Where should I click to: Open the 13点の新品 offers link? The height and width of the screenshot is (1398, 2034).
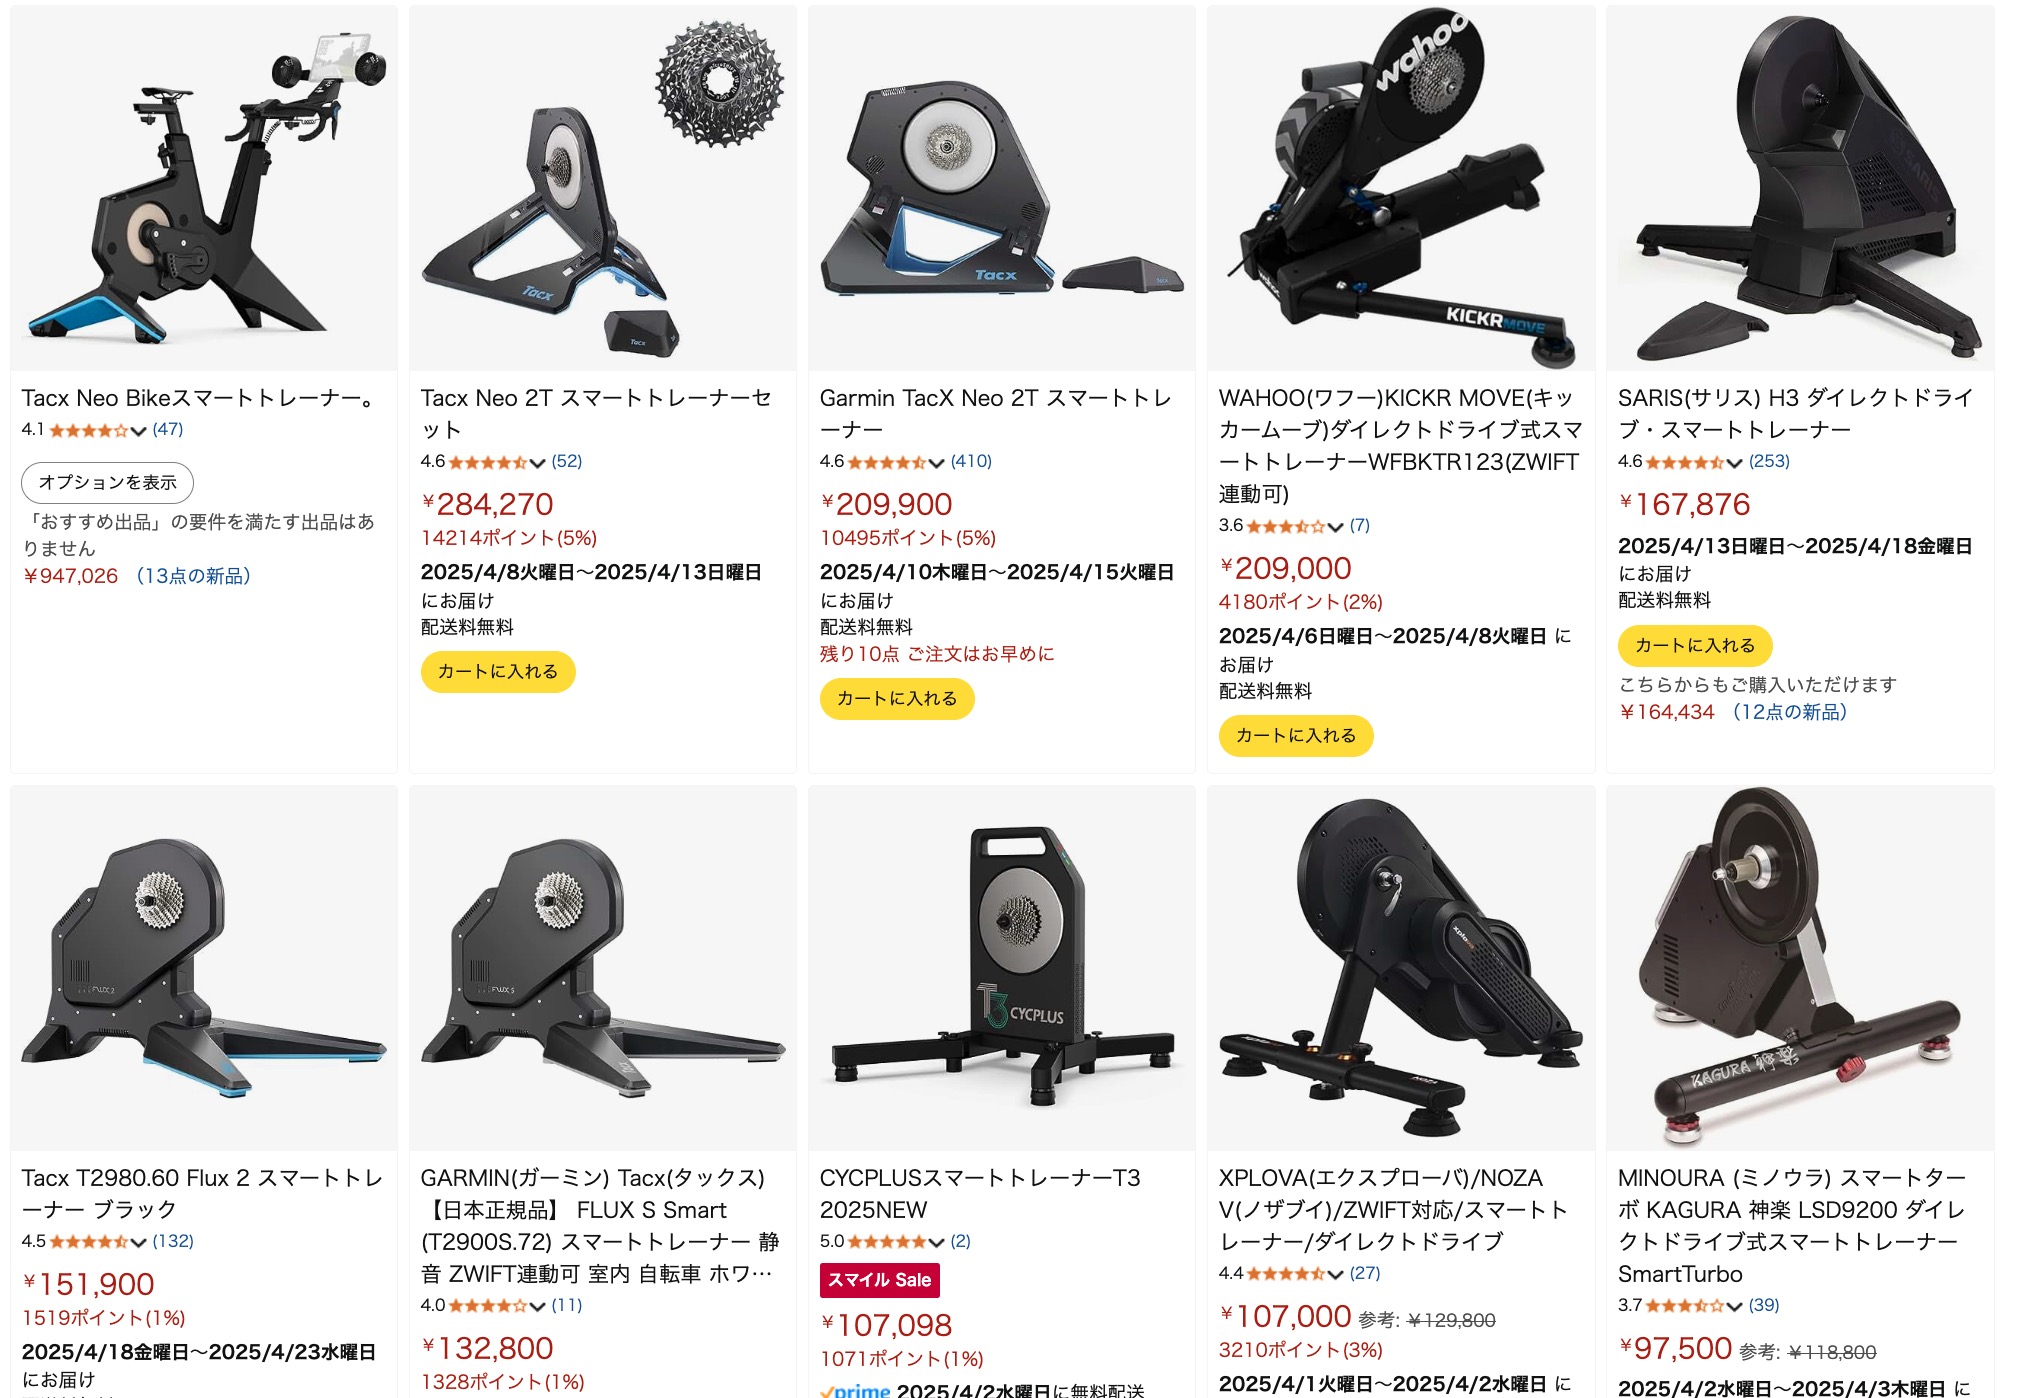click(193, 576)
